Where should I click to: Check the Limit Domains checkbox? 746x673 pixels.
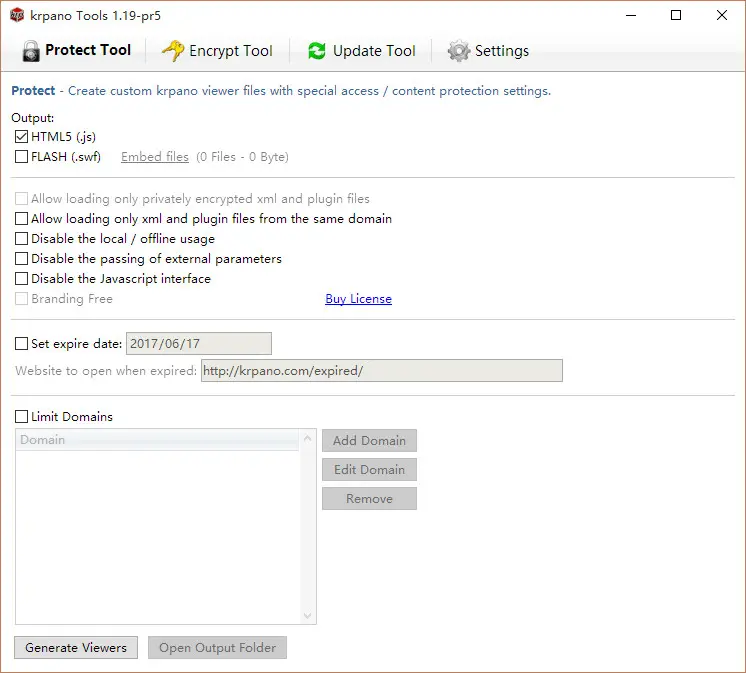click(x=21, y=417)
